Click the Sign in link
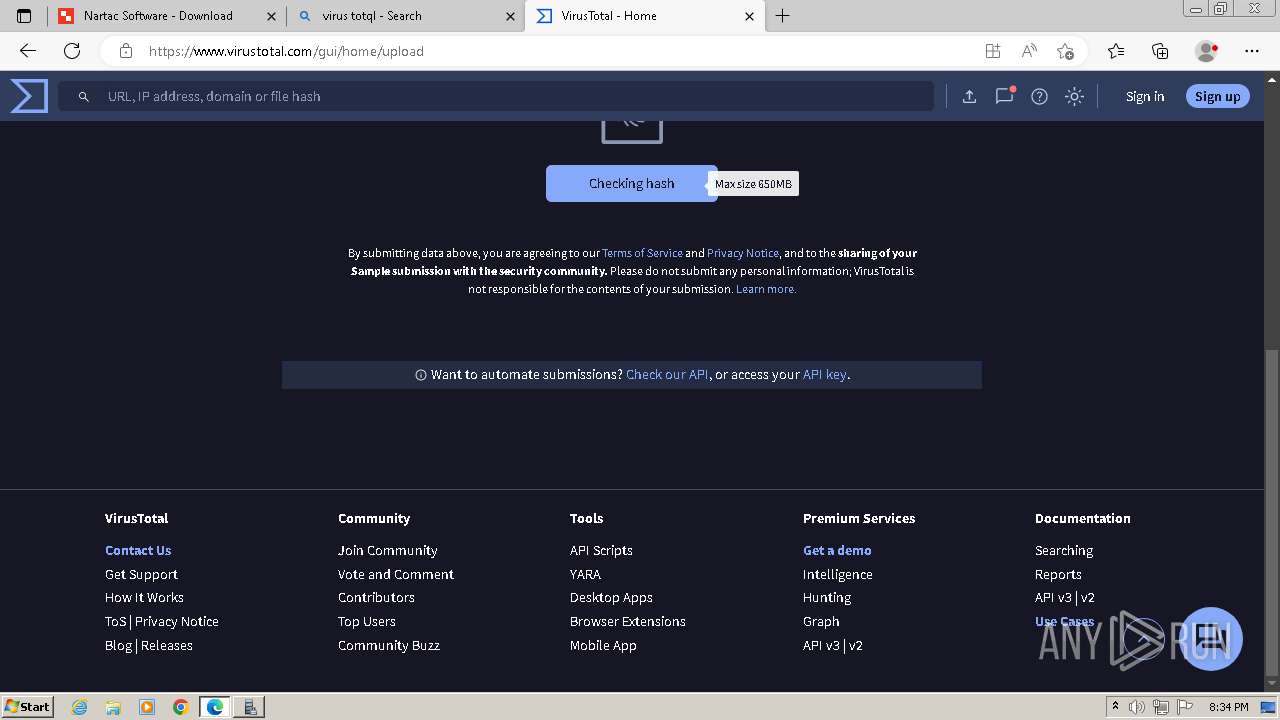Screen dimensions: 1280x720 click(1145, 97)
